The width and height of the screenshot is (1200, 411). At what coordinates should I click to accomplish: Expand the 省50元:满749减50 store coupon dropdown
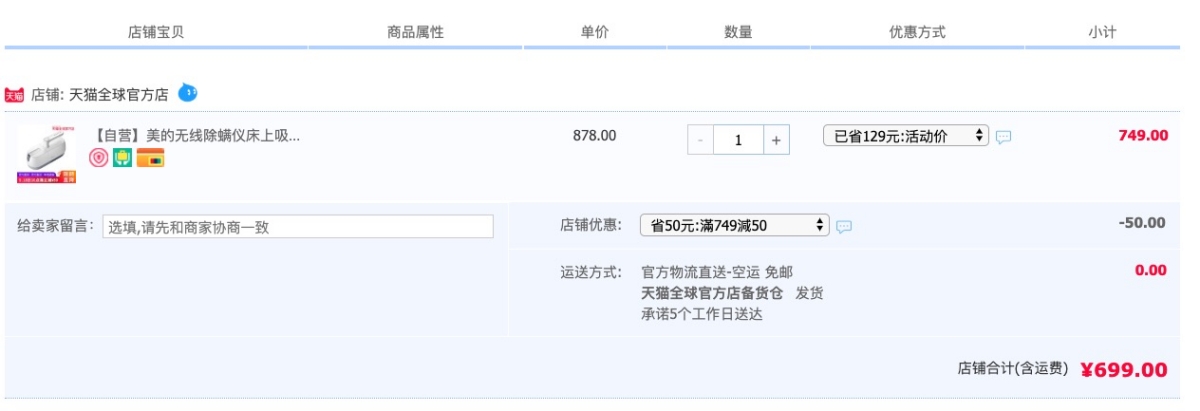734,225
